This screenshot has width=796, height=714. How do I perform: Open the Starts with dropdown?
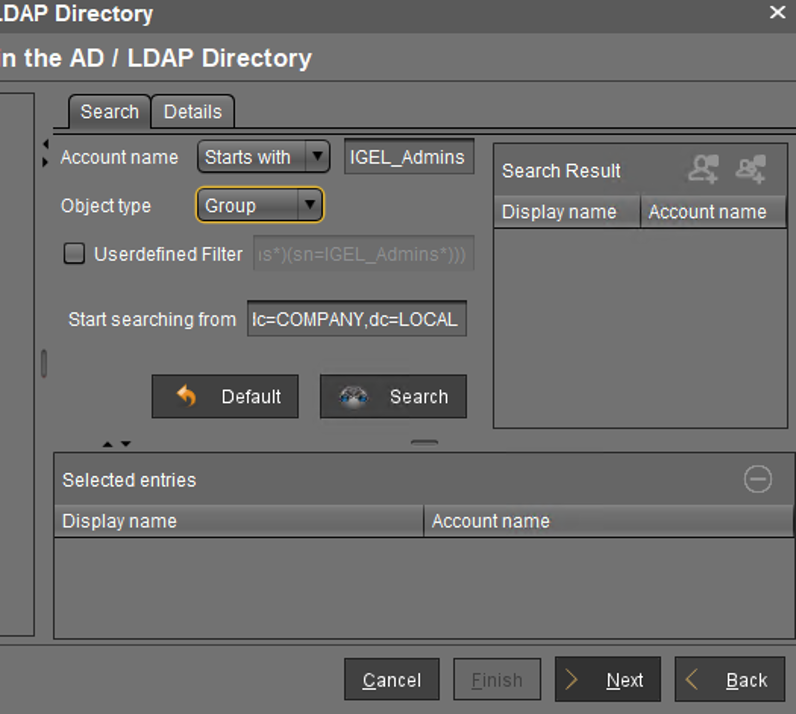pos(263,157)
